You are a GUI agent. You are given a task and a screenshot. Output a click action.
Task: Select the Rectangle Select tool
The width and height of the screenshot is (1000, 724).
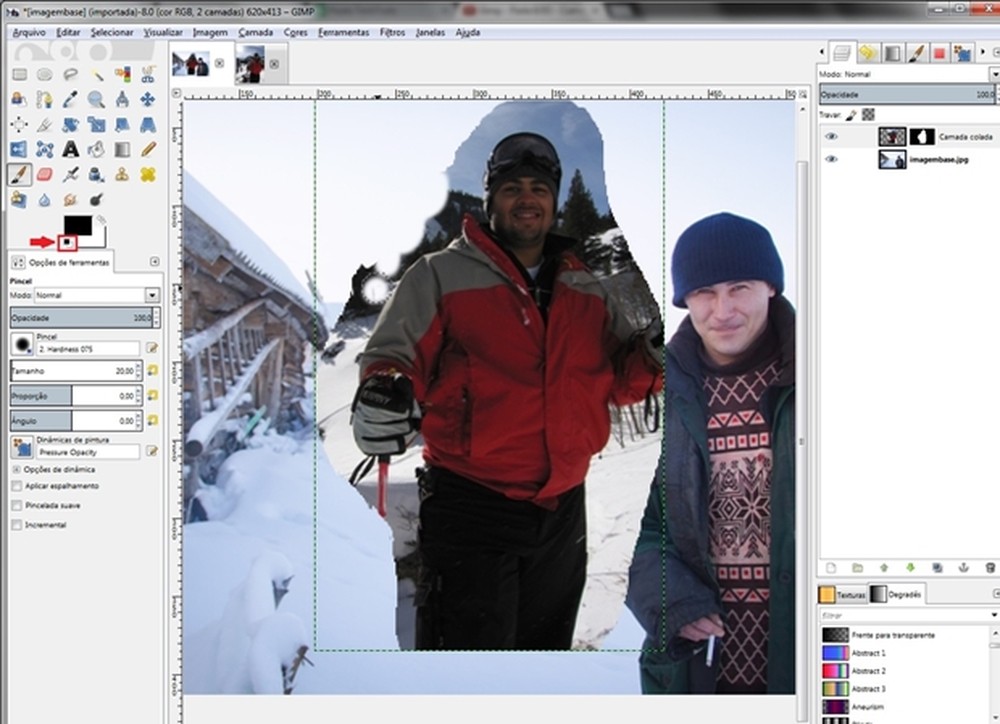point(20,76)
